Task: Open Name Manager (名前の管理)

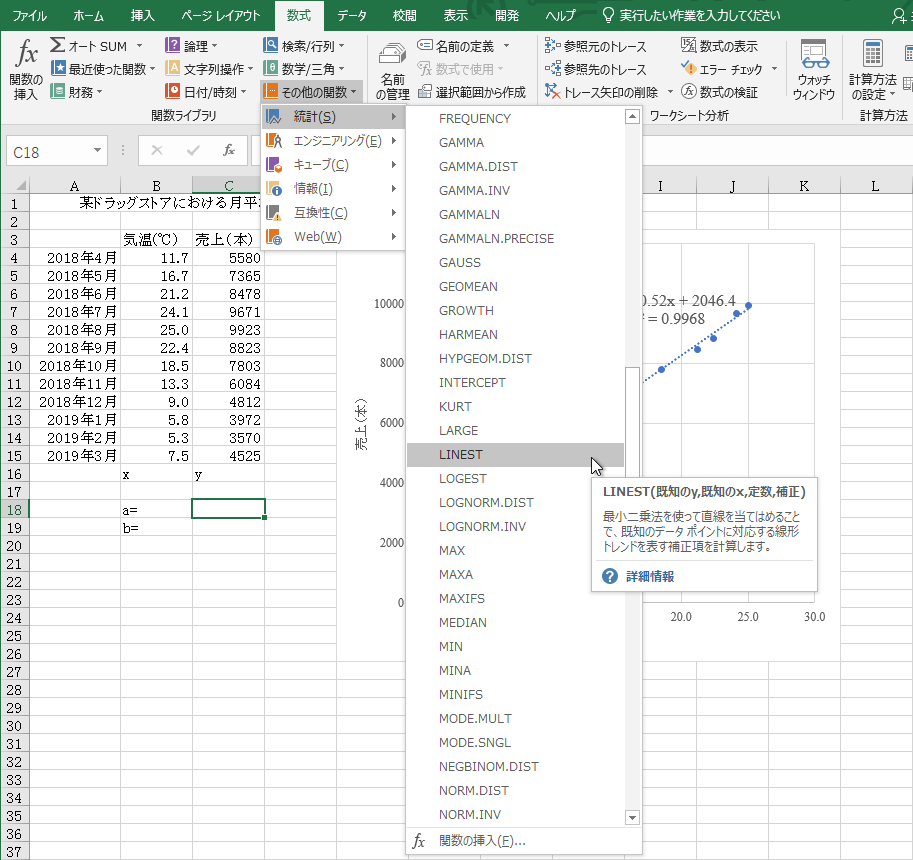Action: tap(392, 70)
